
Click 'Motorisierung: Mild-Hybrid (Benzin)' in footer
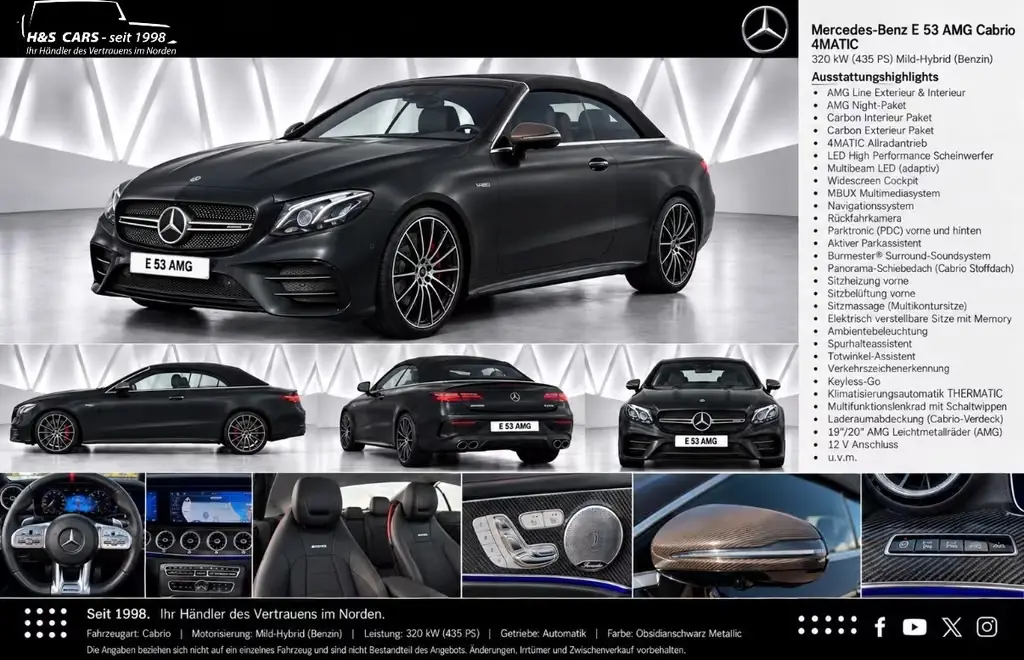coord(267,633)
